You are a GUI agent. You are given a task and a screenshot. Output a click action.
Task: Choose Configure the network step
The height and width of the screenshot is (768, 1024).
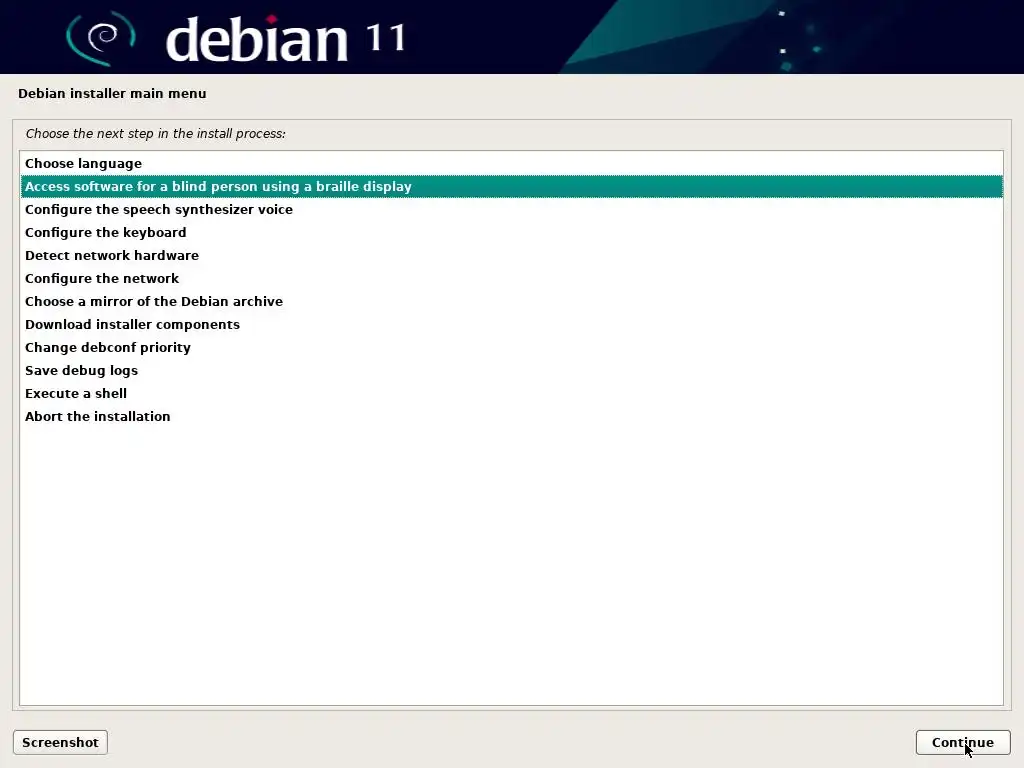point(511,278)
